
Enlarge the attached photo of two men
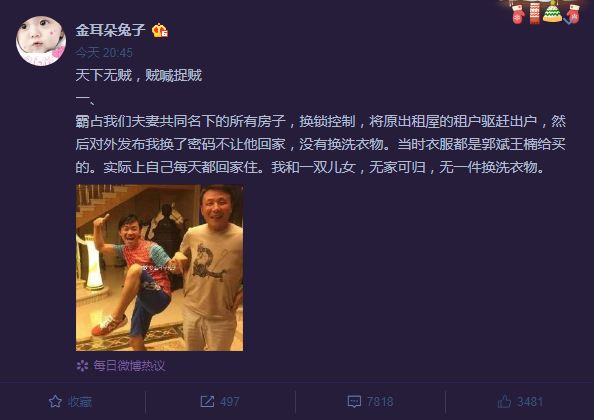click(x=159, y=268)
